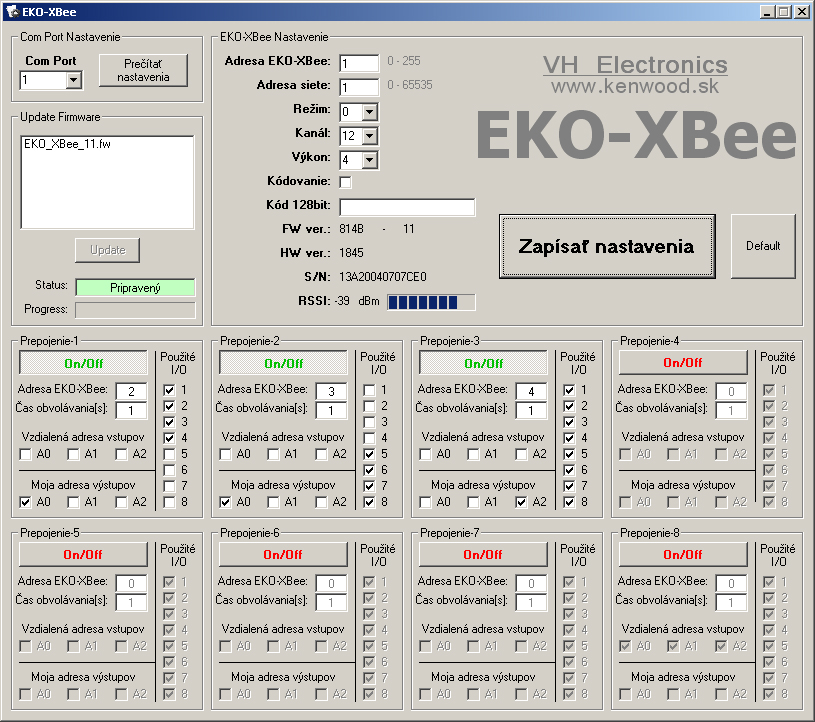Check Vzdialená adresa vstupov A1 in Prepojenie-1
This screenshot has height=722, width=815.
click(73, 454)
